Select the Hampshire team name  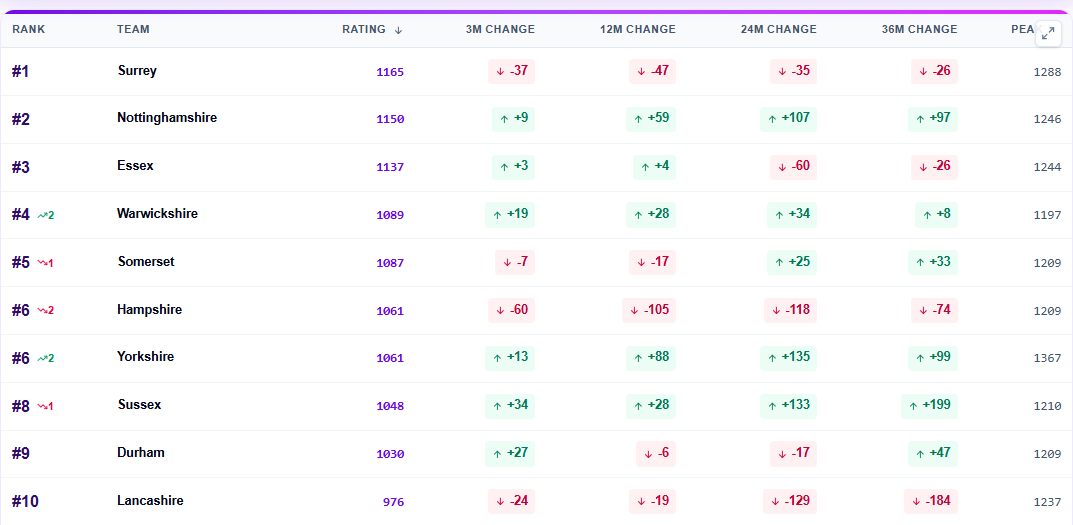tap(150, 309)
